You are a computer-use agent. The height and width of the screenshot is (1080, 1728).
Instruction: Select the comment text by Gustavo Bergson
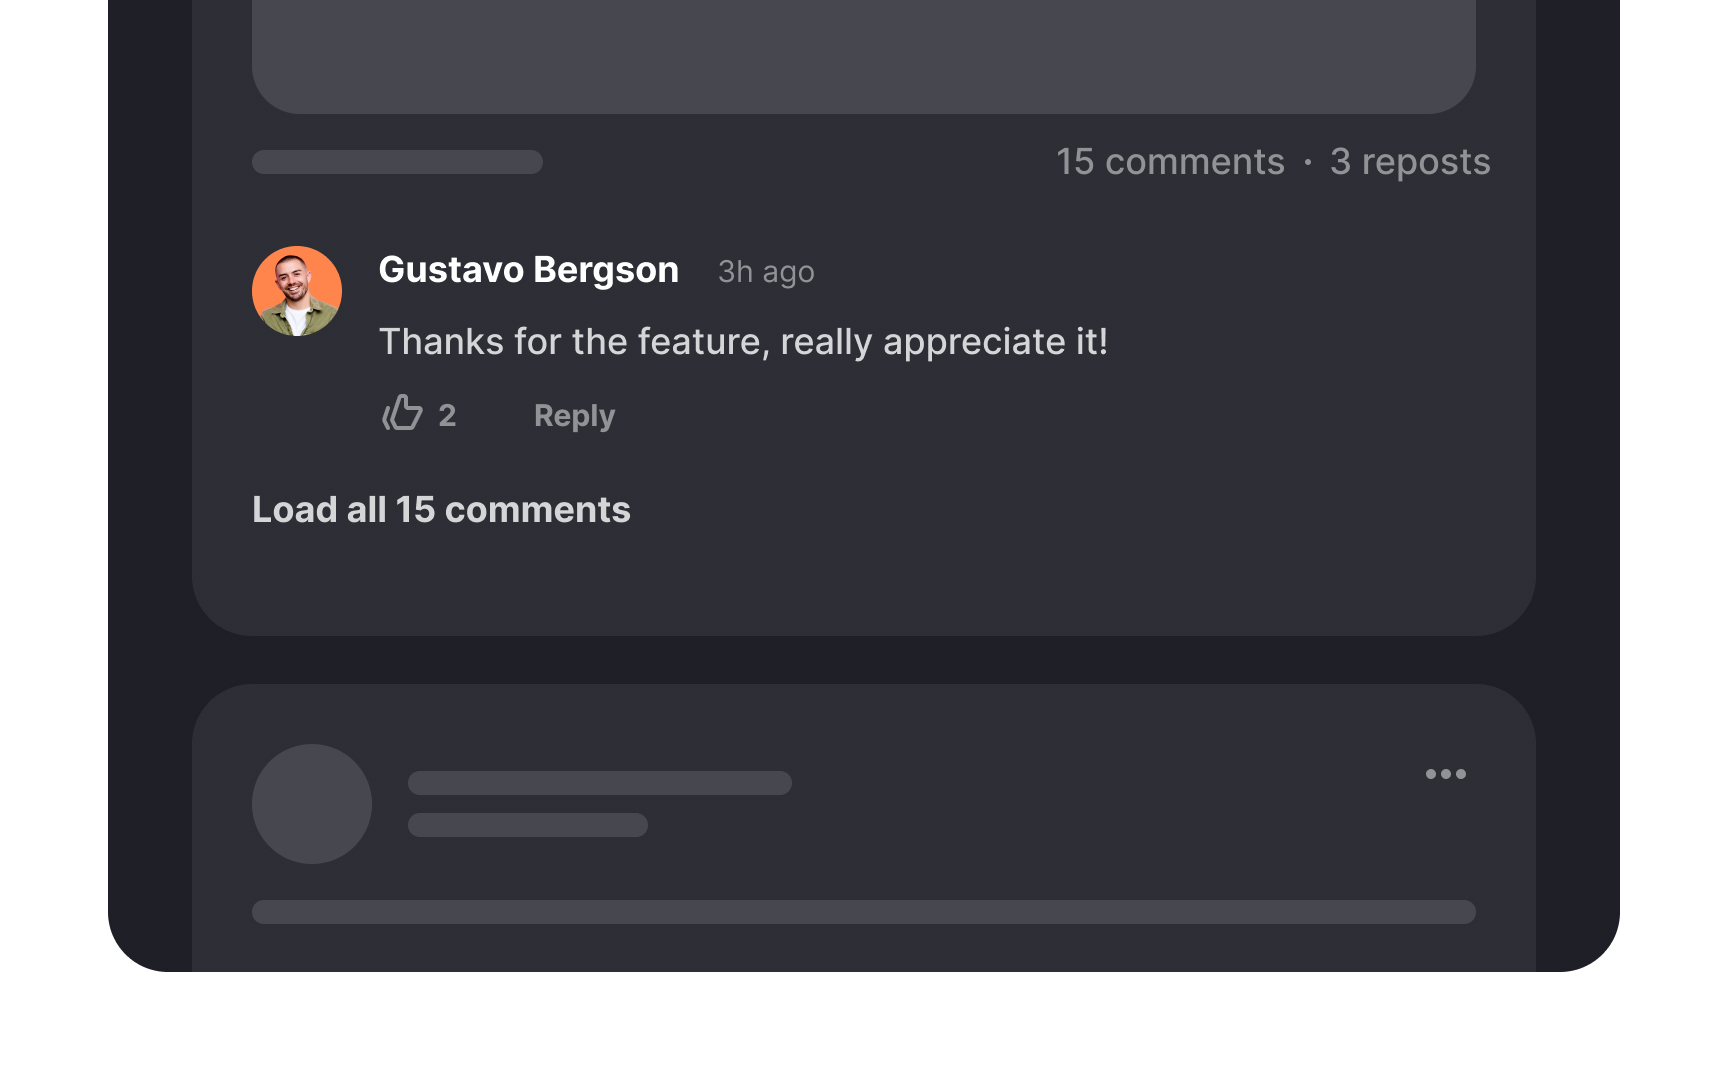(x=743, y=341)
